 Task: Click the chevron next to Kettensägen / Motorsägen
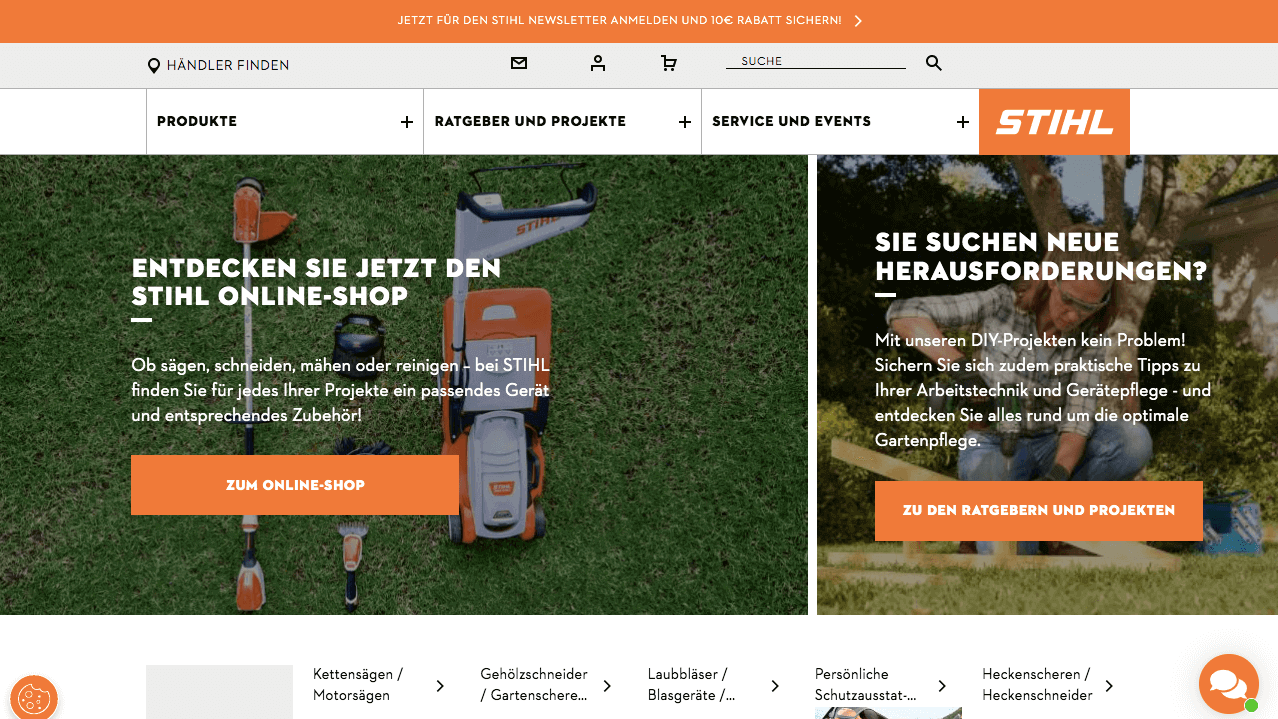440,685
